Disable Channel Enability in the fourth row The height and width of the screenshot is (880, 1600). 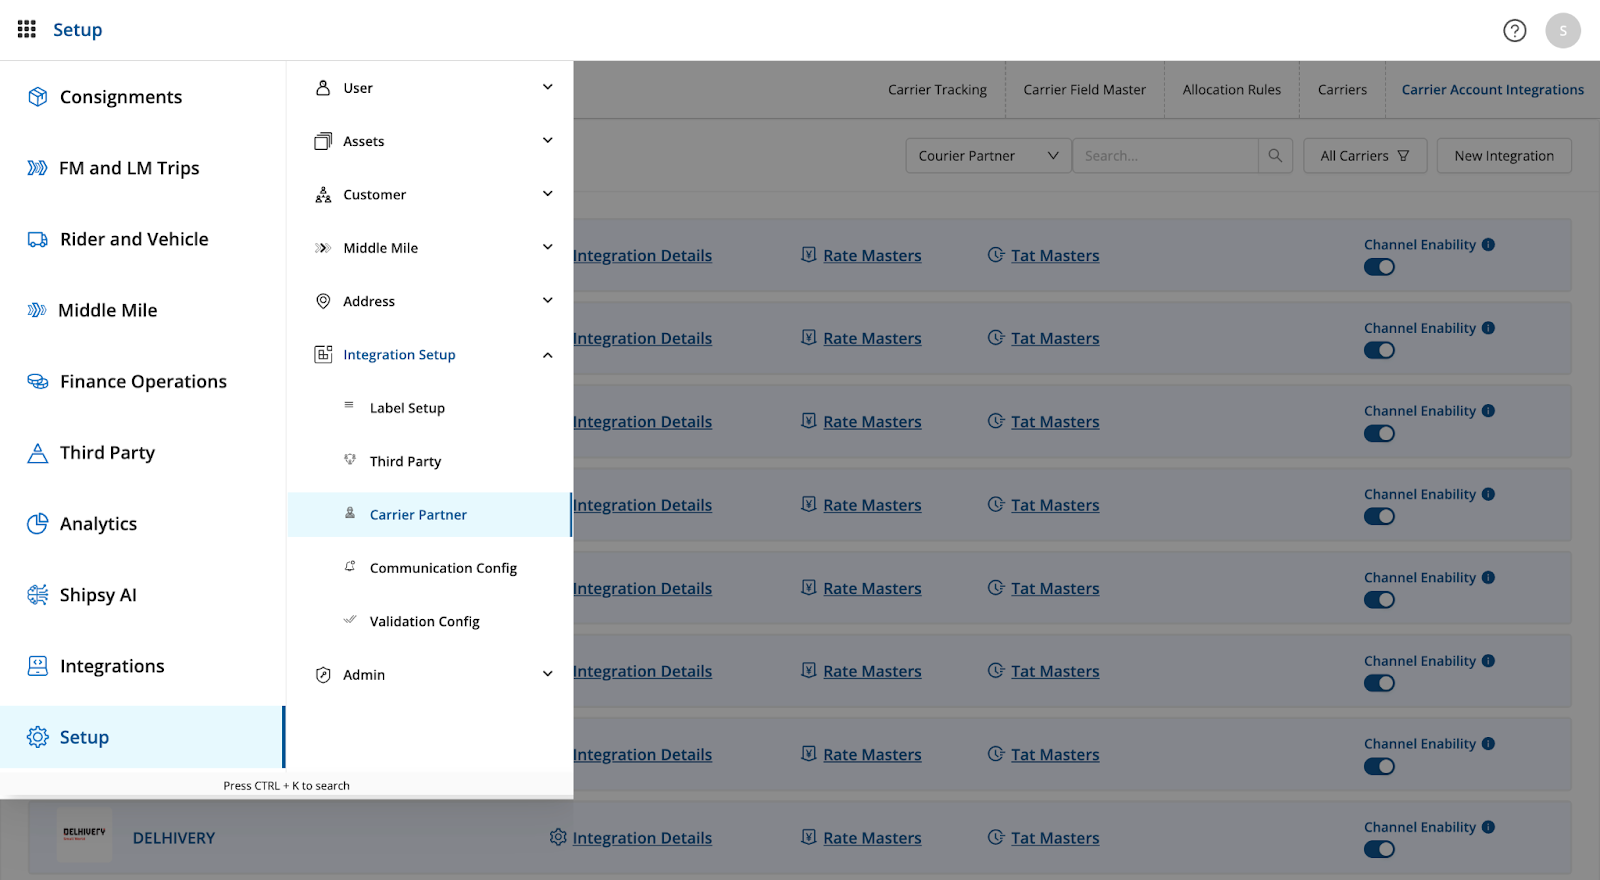1379,517
